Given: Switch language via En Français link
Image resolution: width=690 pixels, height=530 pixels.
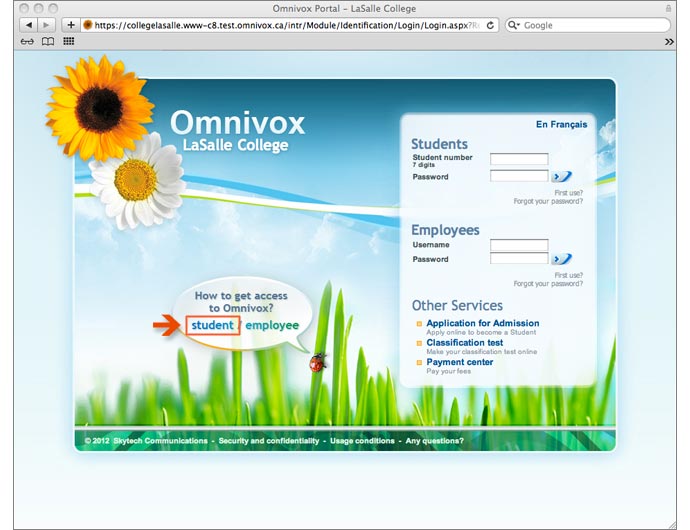Looking at the screenshot, I should pos(562,125).
